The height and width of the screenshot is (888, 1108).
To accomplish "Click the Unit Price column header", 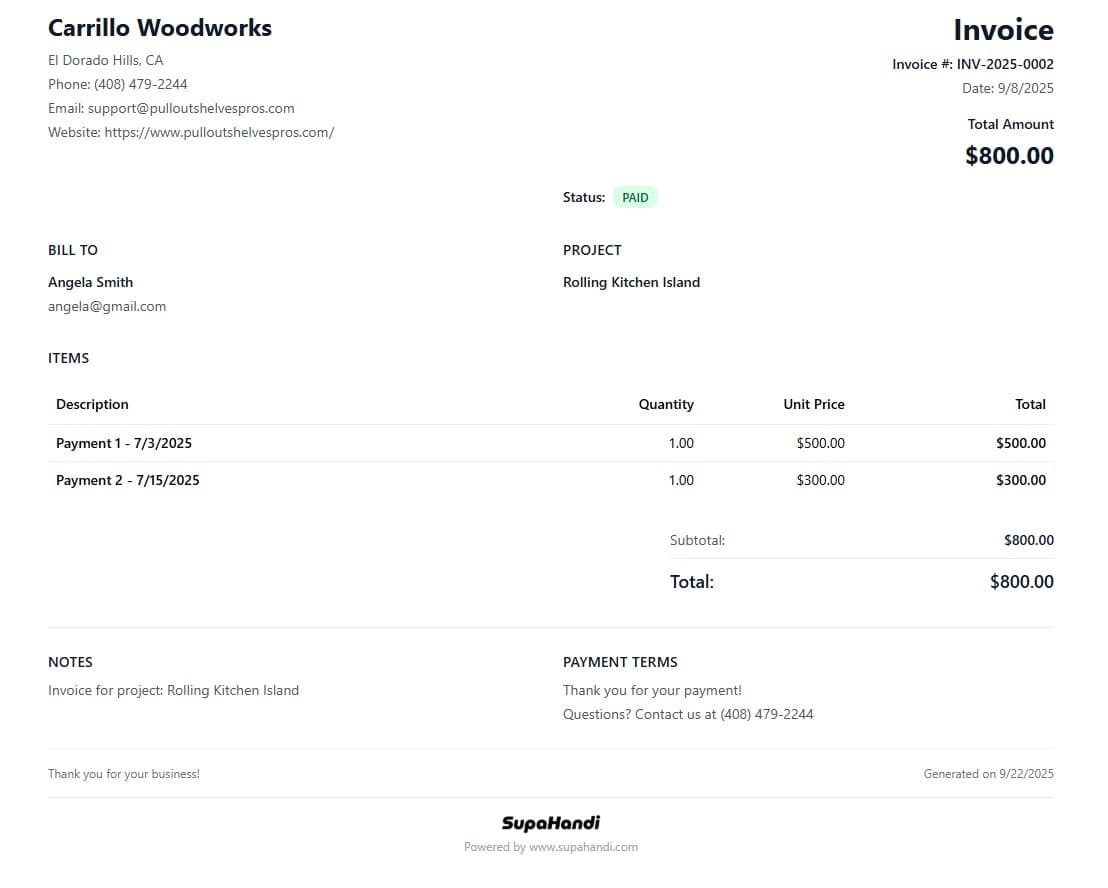I will (813, 404).
